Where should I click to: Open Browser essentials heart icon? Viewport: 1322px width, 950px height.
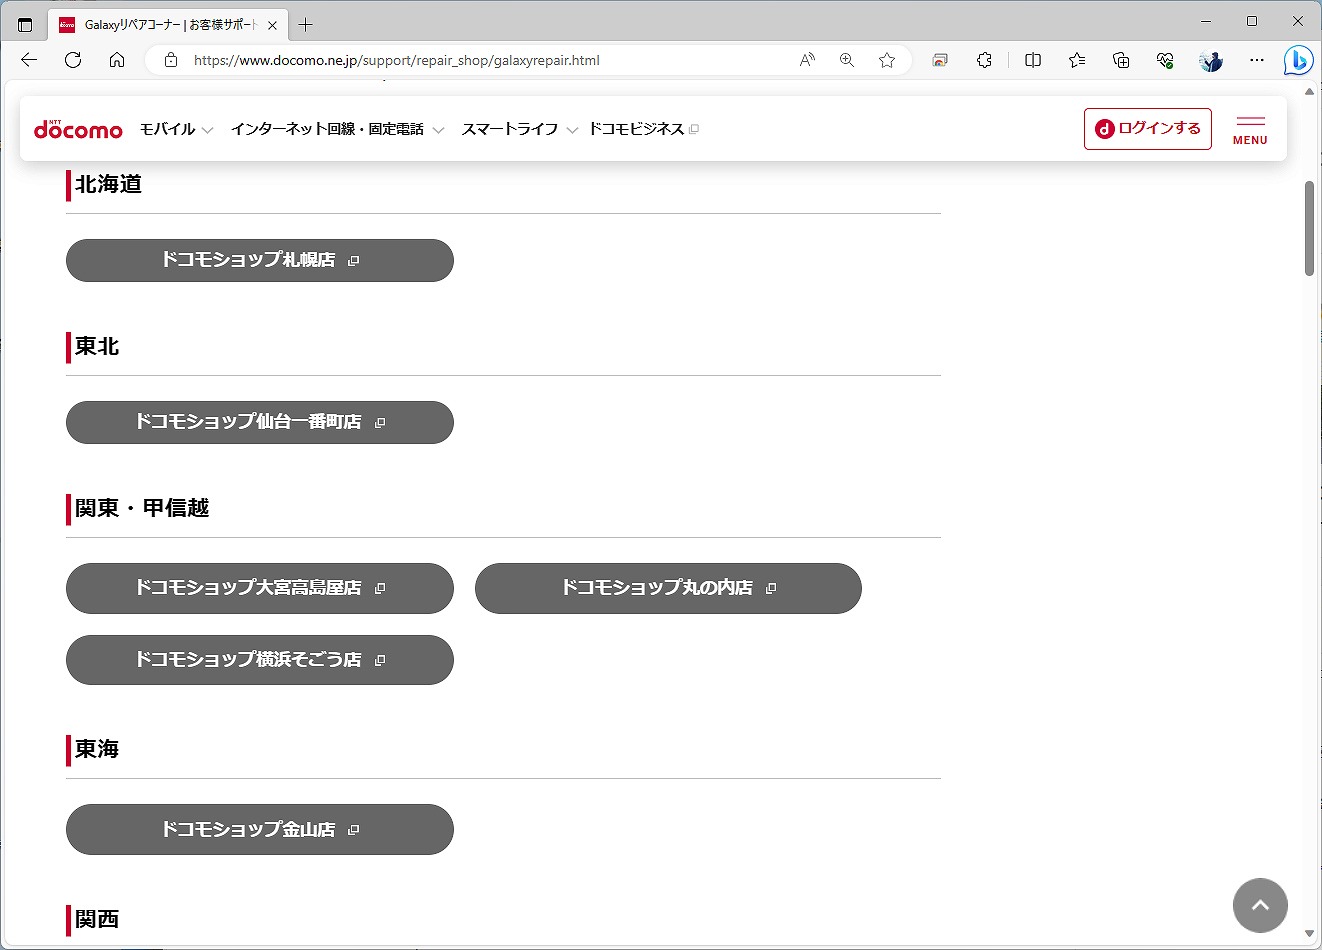click(x=1165, y=60)
